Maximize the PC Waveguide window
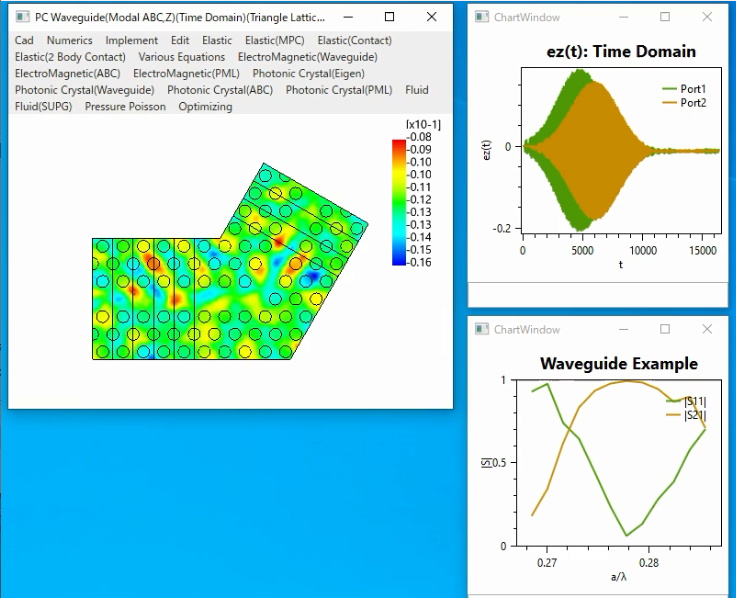Image resolution: width=736 pixels, height=598 pixels. (x=389, y=17)
